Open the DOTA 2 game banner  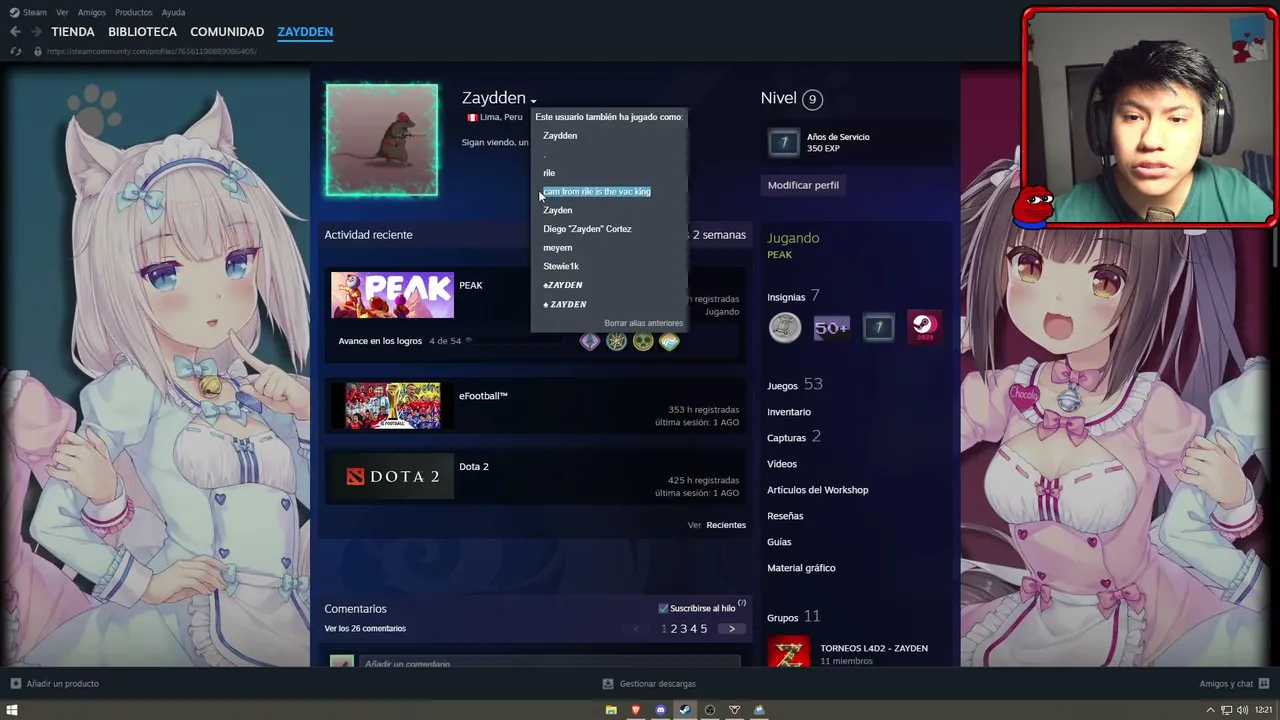pos(392,476)
